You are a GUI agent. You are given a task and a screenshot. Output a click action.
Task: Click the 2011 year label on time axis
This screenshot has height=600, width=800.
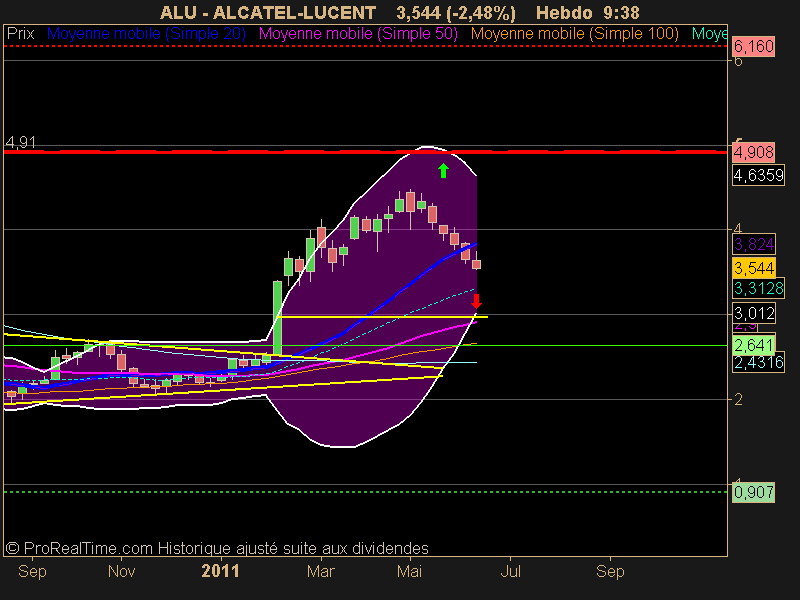pos(220,571)
